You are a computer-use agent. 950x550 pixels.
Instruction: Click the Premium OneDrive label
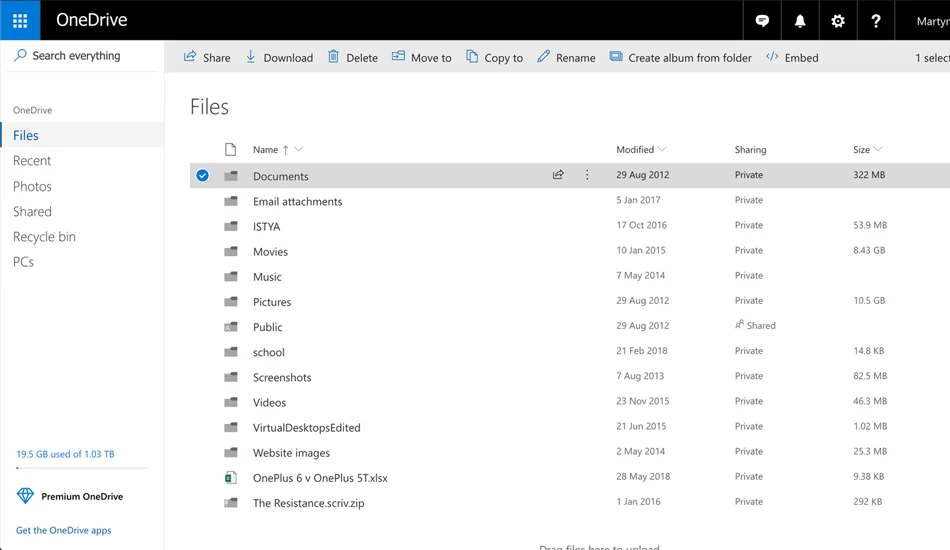pyautogui.click(x=82, y=496)
